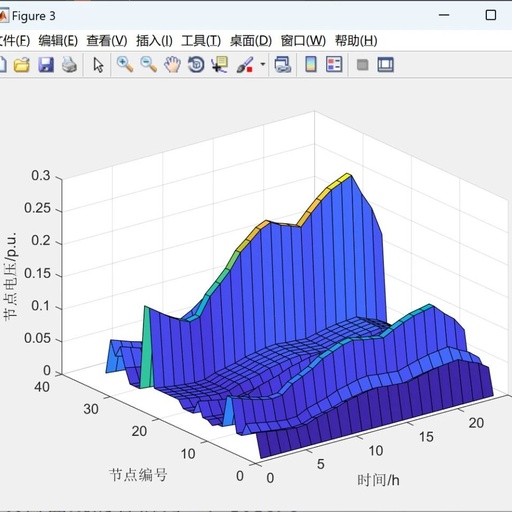
Task: Click the MATLAB icon in title bar
Action: [x=3, y=16]
